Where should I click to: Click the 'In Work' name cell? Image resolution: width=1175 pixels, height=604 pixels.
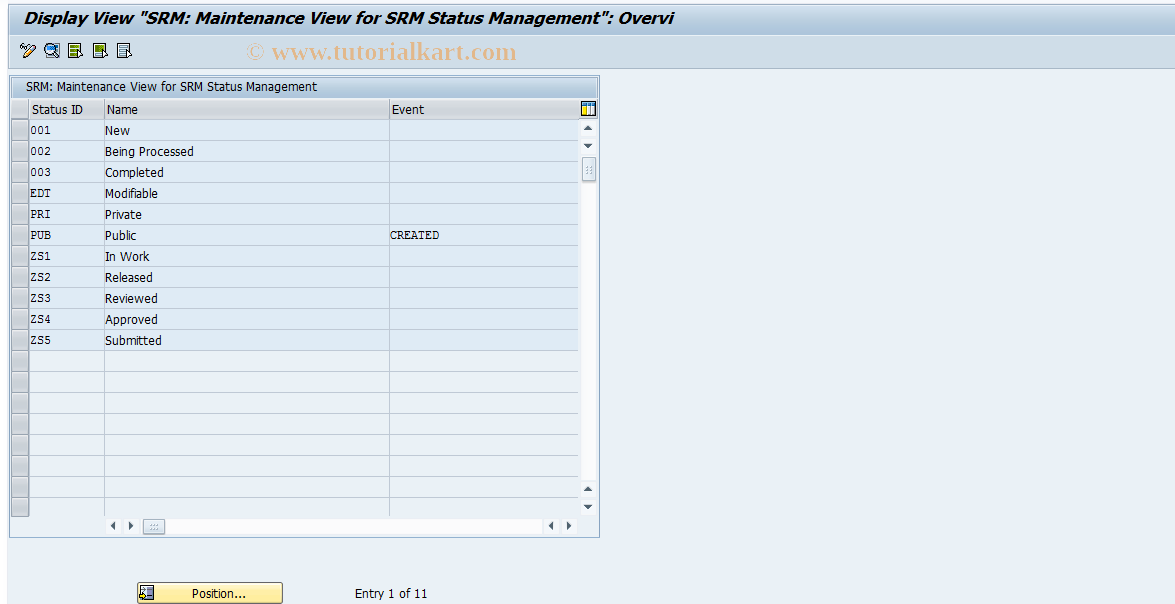[x=247, y=256]
